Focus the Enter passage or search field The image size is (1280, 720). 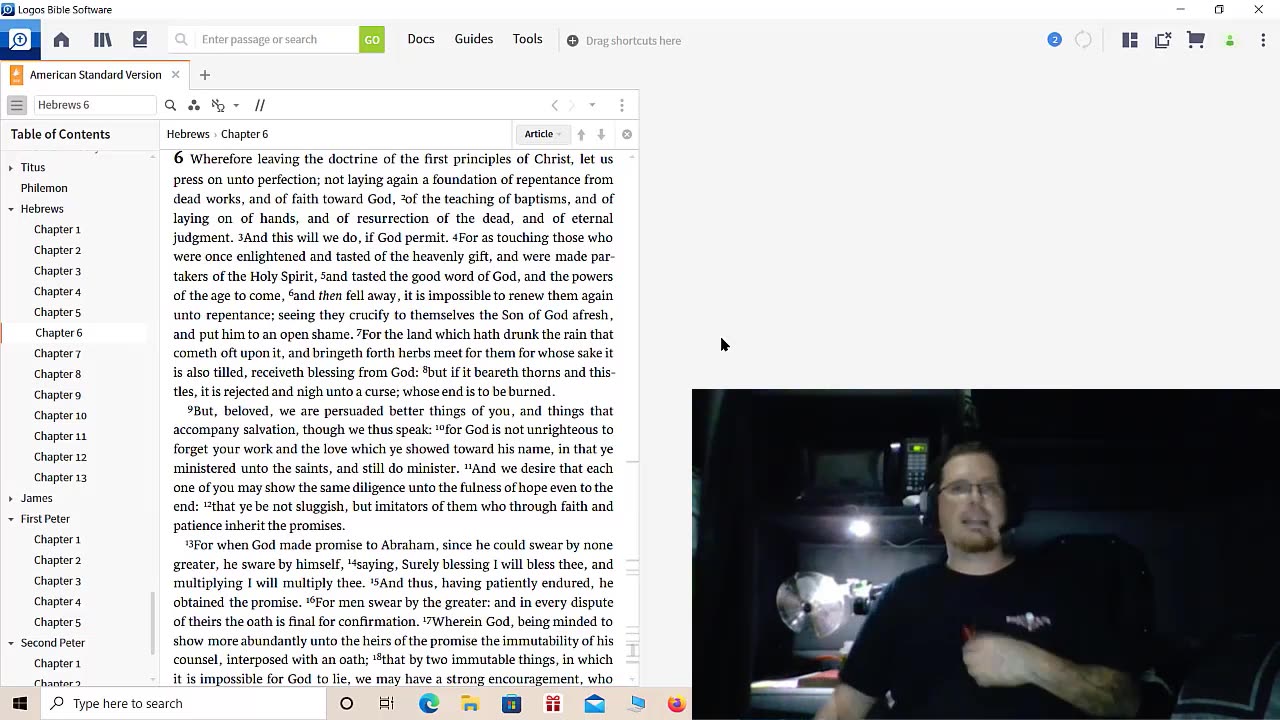coord(277,40)
